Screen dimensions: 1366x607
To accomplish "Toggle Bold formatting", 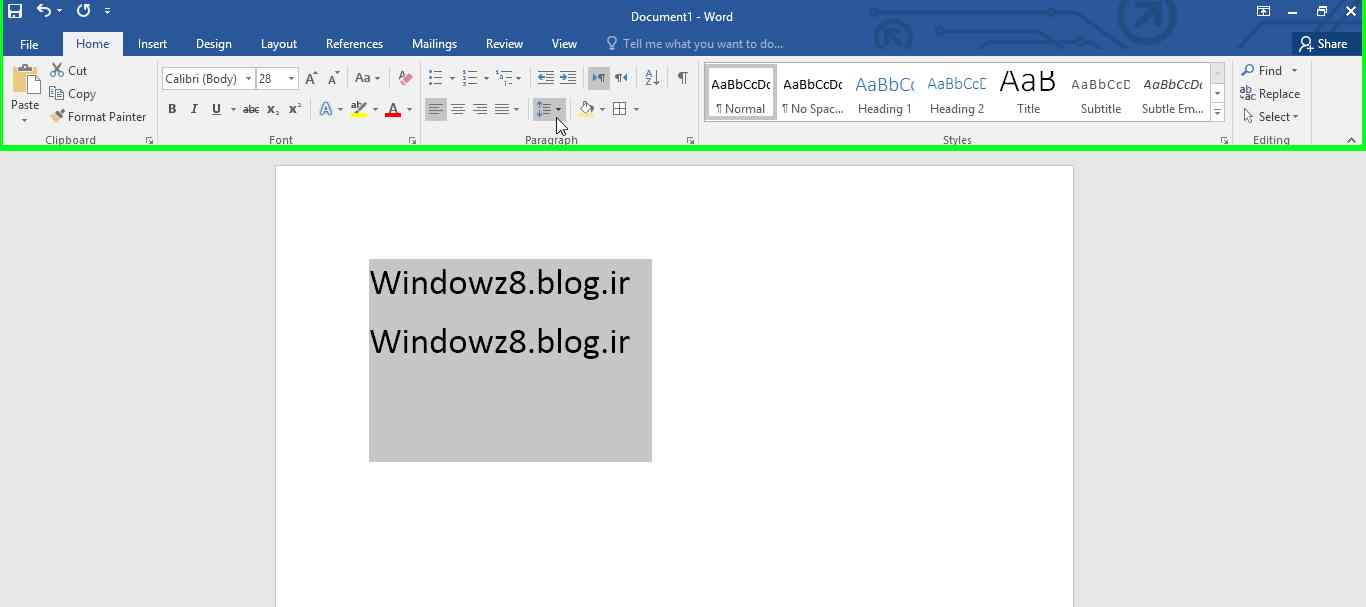I will [x=172, y=109].
